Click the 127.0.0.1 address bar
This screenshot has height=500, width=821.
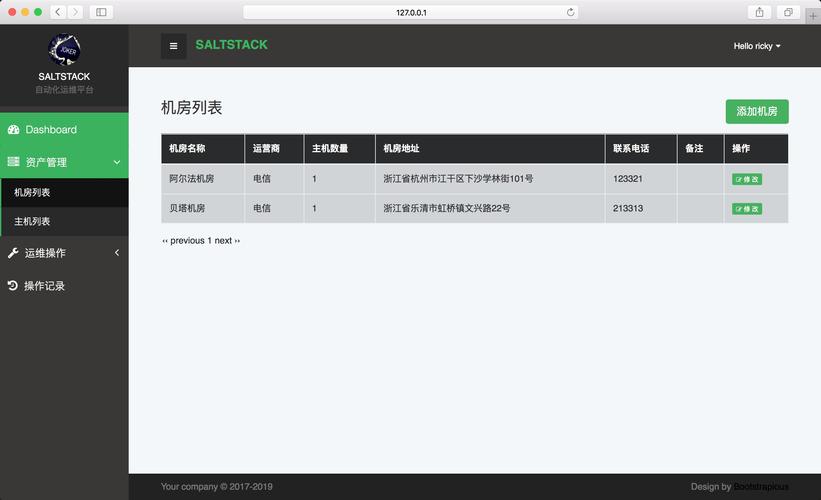click(411, 12)
